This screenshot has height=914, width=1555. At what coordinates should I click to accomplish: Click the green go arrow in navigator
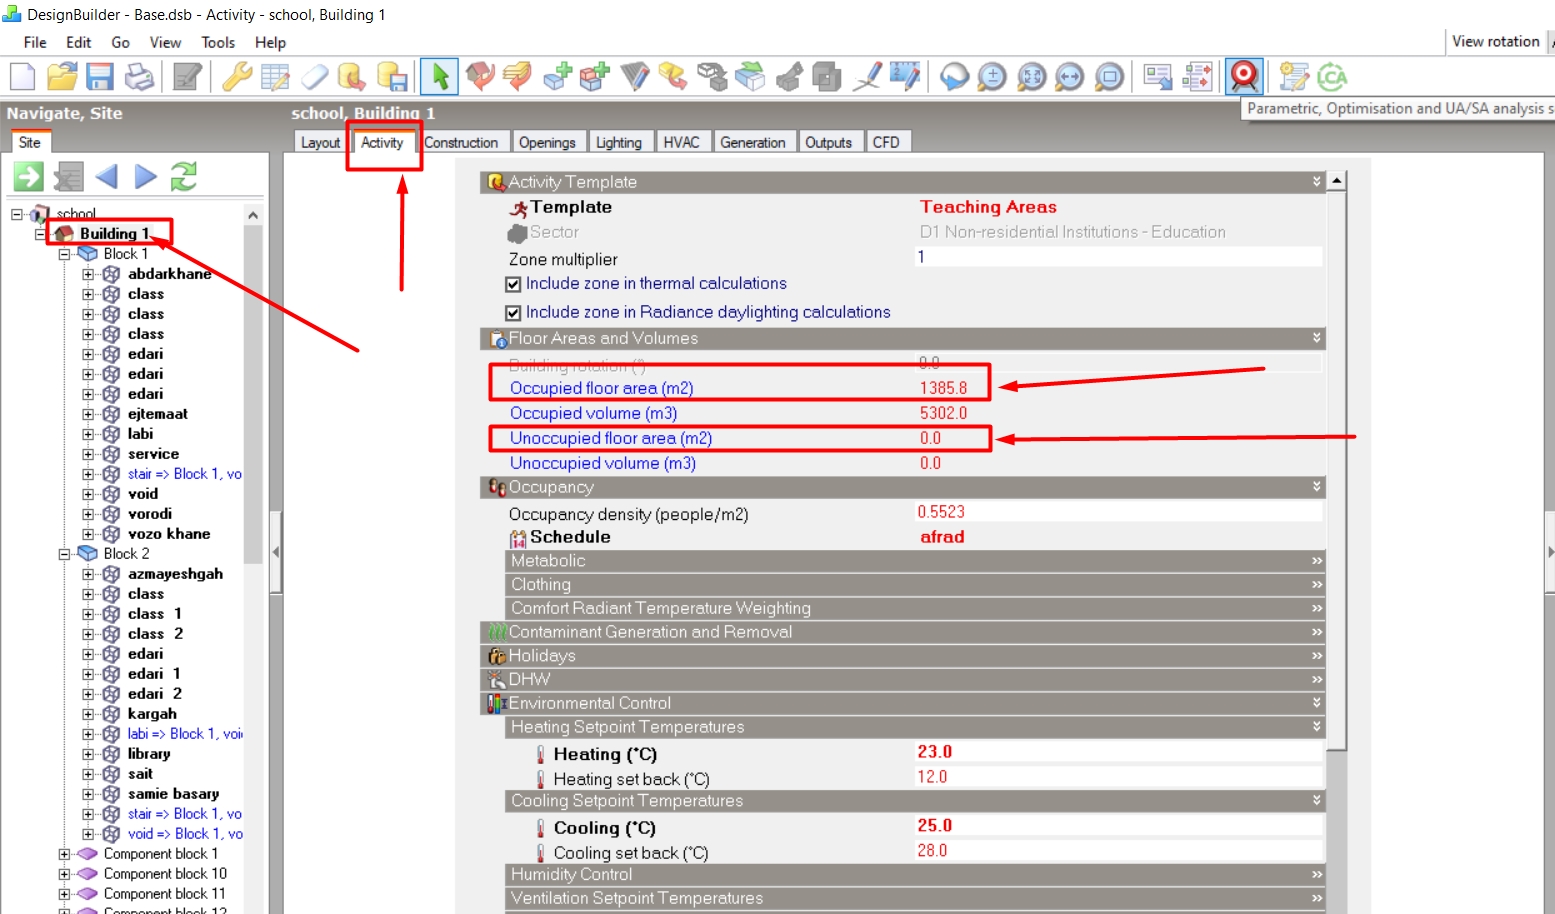tap(28, 177)
